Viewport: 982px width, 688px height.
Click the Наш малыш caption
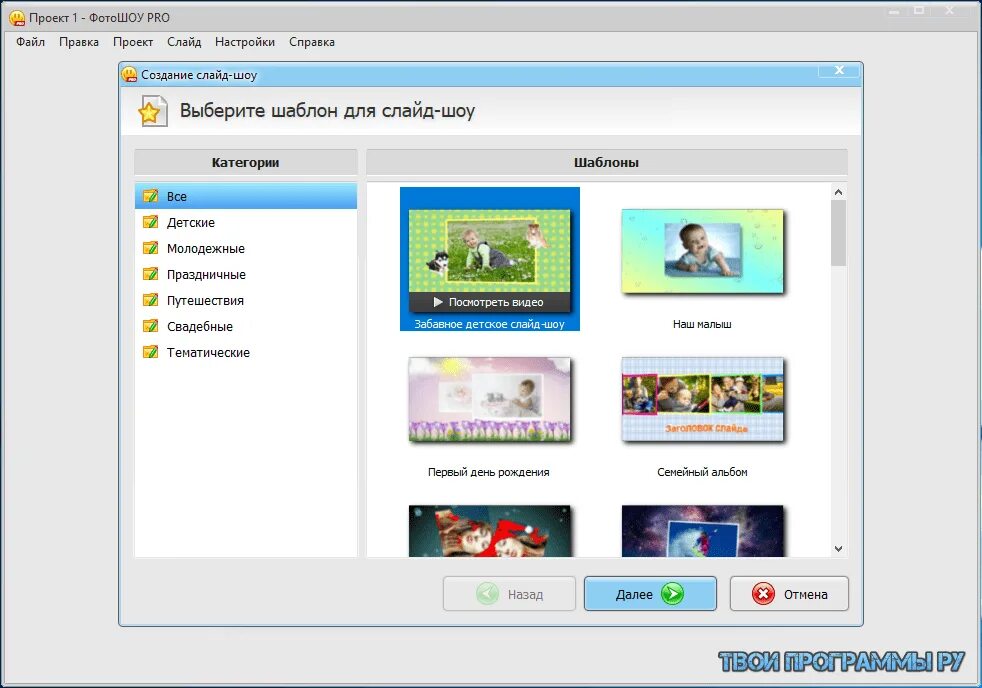[702, 324]
